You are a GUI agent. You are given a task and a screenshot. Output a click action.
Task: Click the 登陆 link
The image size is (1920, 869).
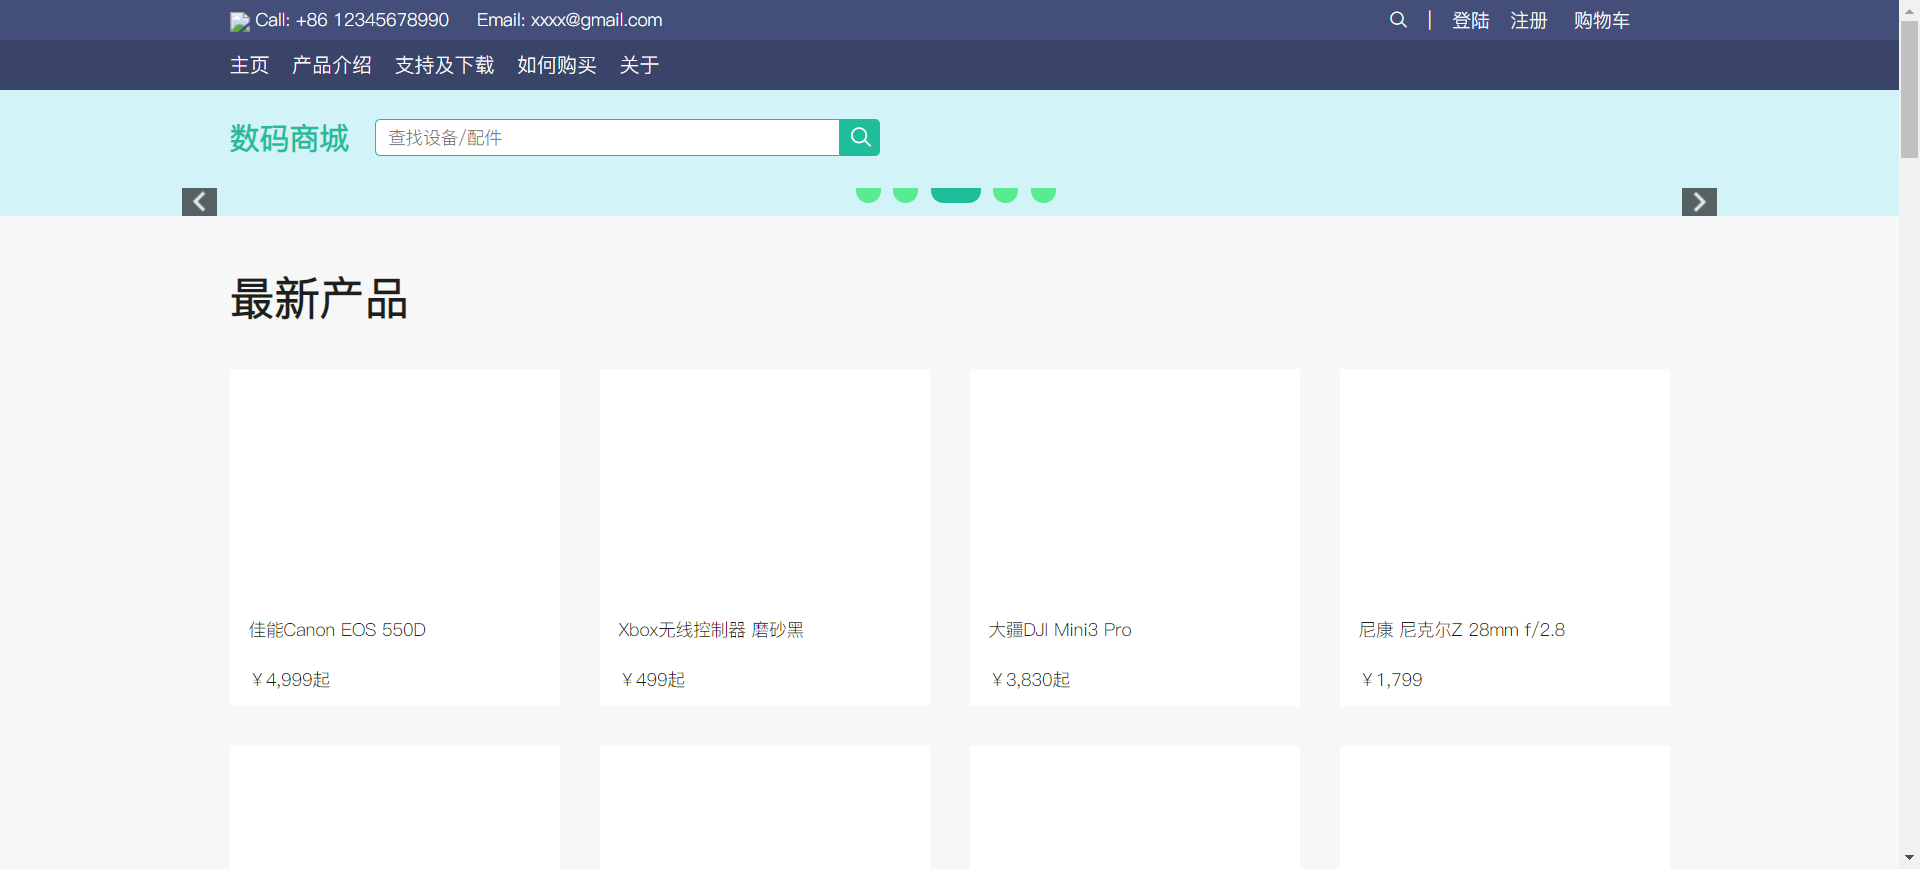pyautogui.click(x=1471, y=20)
